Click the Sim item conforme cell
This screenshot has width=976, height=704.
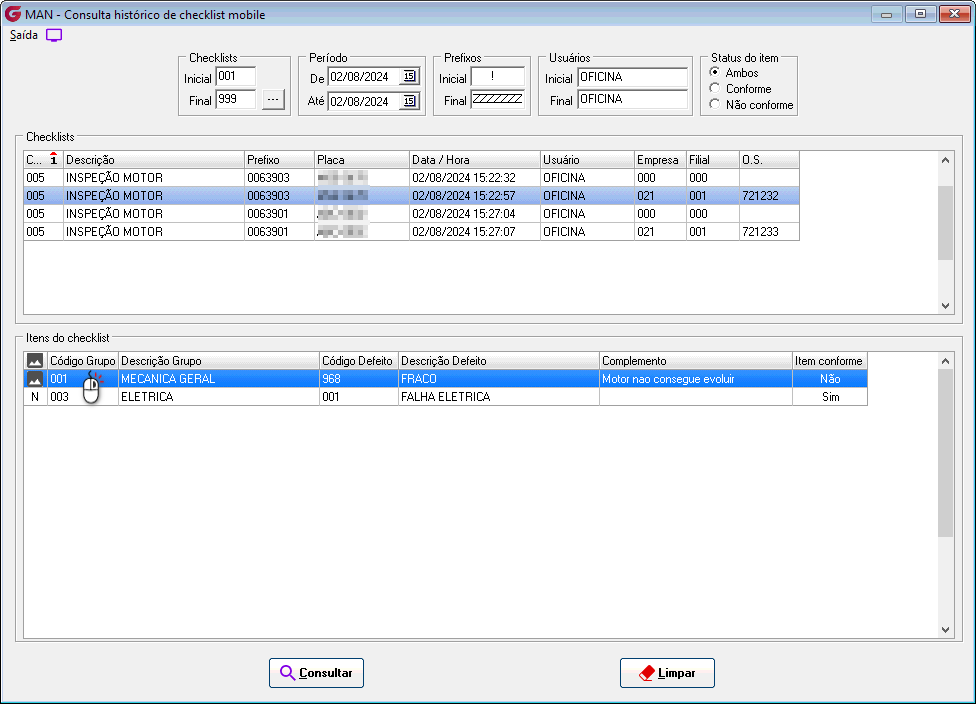pos(830,397)
